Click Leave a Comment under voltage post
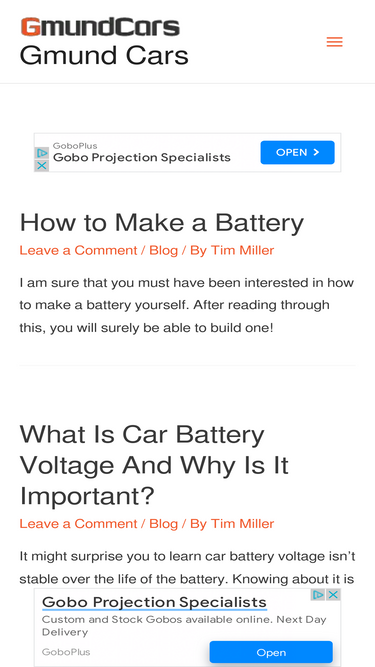Screen dimensions: 375x667 pyautogui.click(x=78, y=524)
